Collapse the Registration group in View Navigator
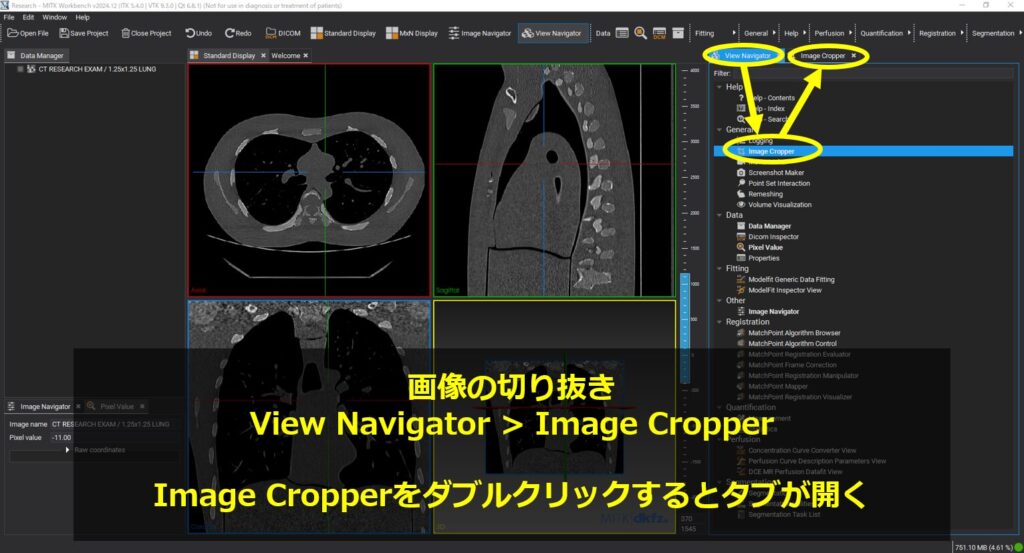 tap(720, 322)
